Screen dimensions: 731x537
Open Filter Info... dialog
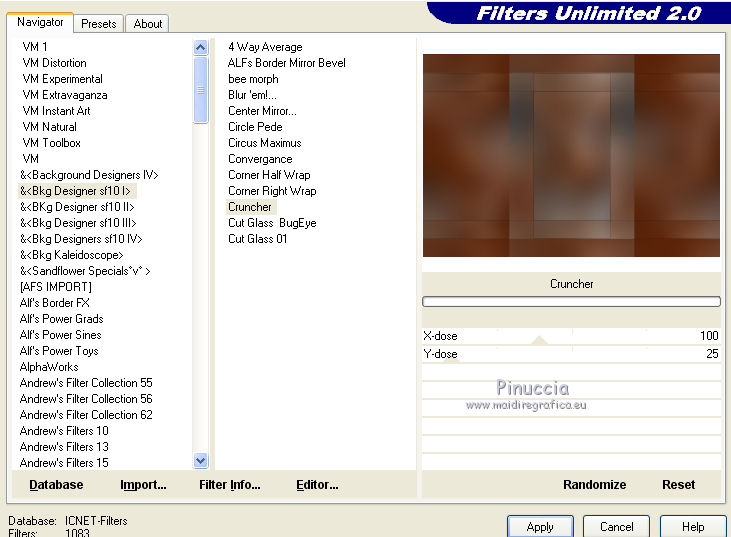[229, 485]
